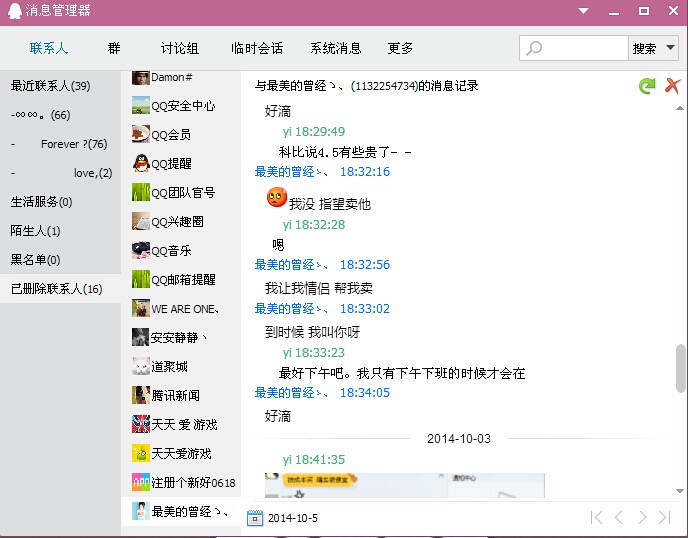Open the image thumbnail sent at 18:41:35
The width and height of the screenshot is (688, 538).
[x=405, y=485]
